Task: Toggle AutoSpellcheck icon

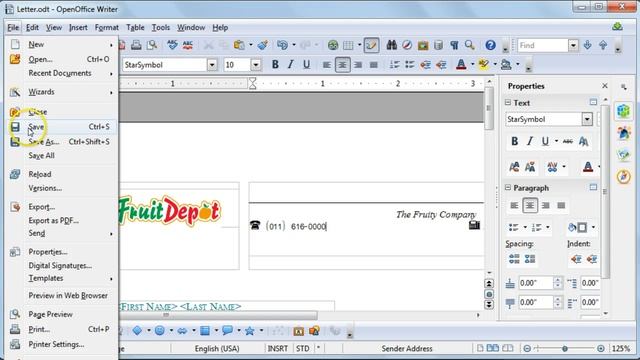Action: (x=188, y=45)
